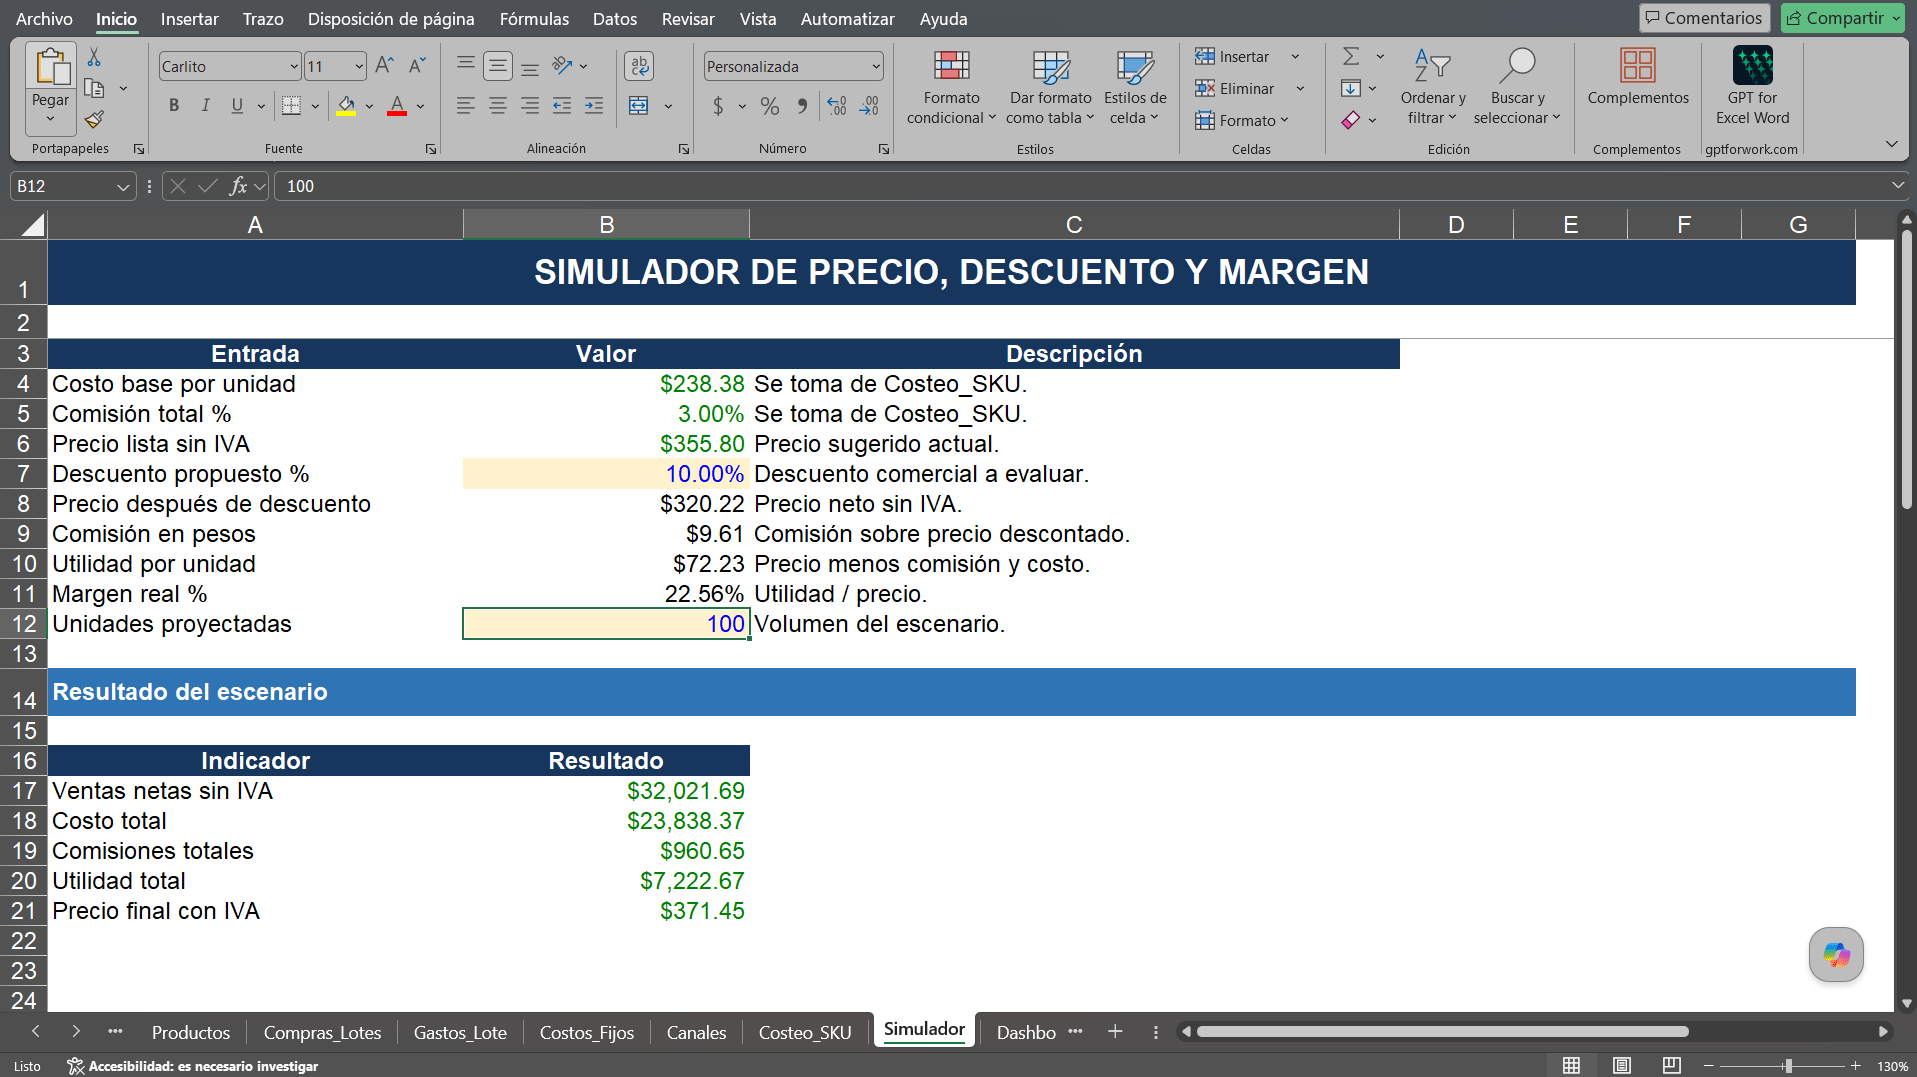The height and width of the screenshot is (1077, 1917).
Task: Open fill color dropdown arrow
Action: 370,106
